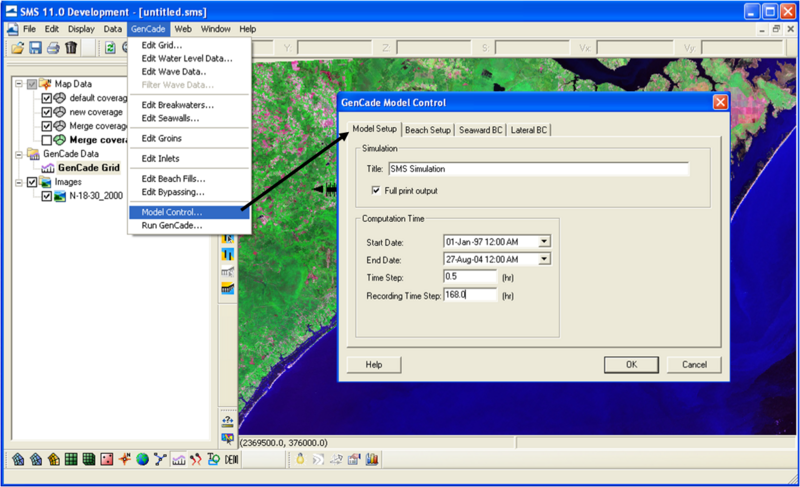This screenshot has height=487, width=800.
Task: Click the green Refresh icon in toolbar
Action: pos(110,48)
